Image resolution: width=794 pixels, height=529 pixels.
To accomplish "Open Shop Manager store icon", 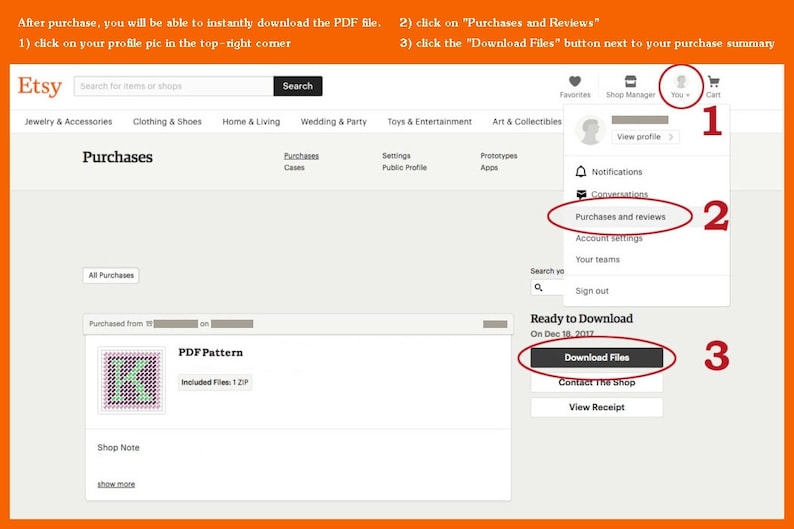I will point(630,81).
